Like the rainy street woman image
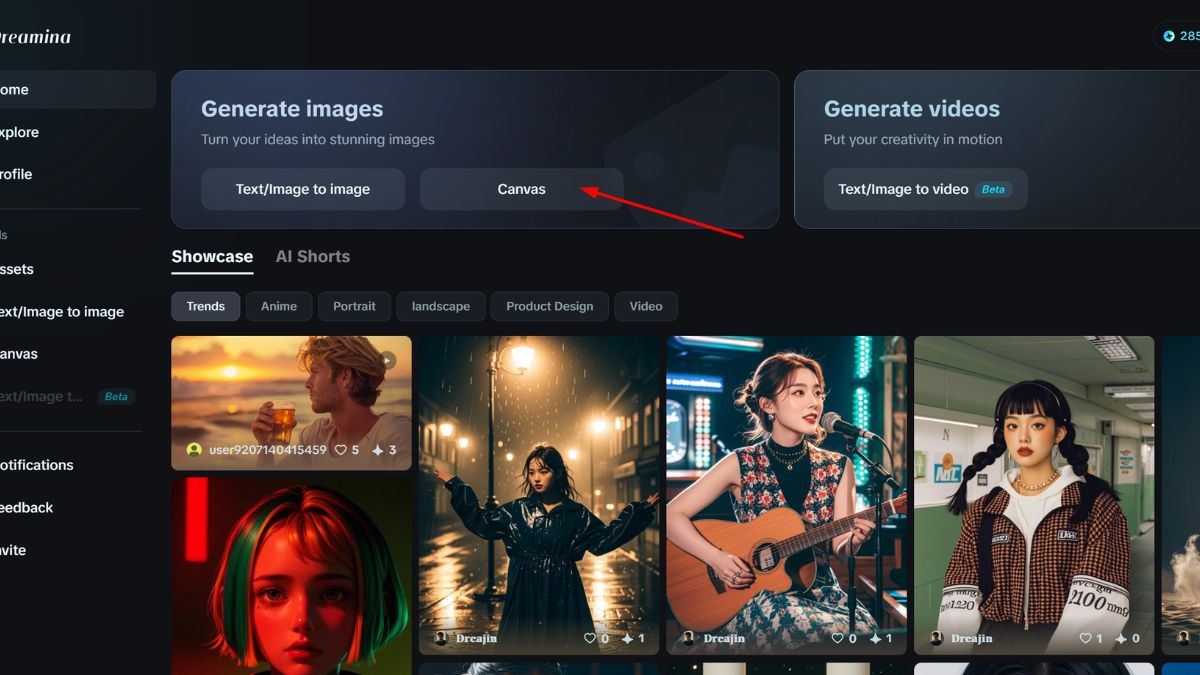The image size is (1200, 675). coord(590,638)
